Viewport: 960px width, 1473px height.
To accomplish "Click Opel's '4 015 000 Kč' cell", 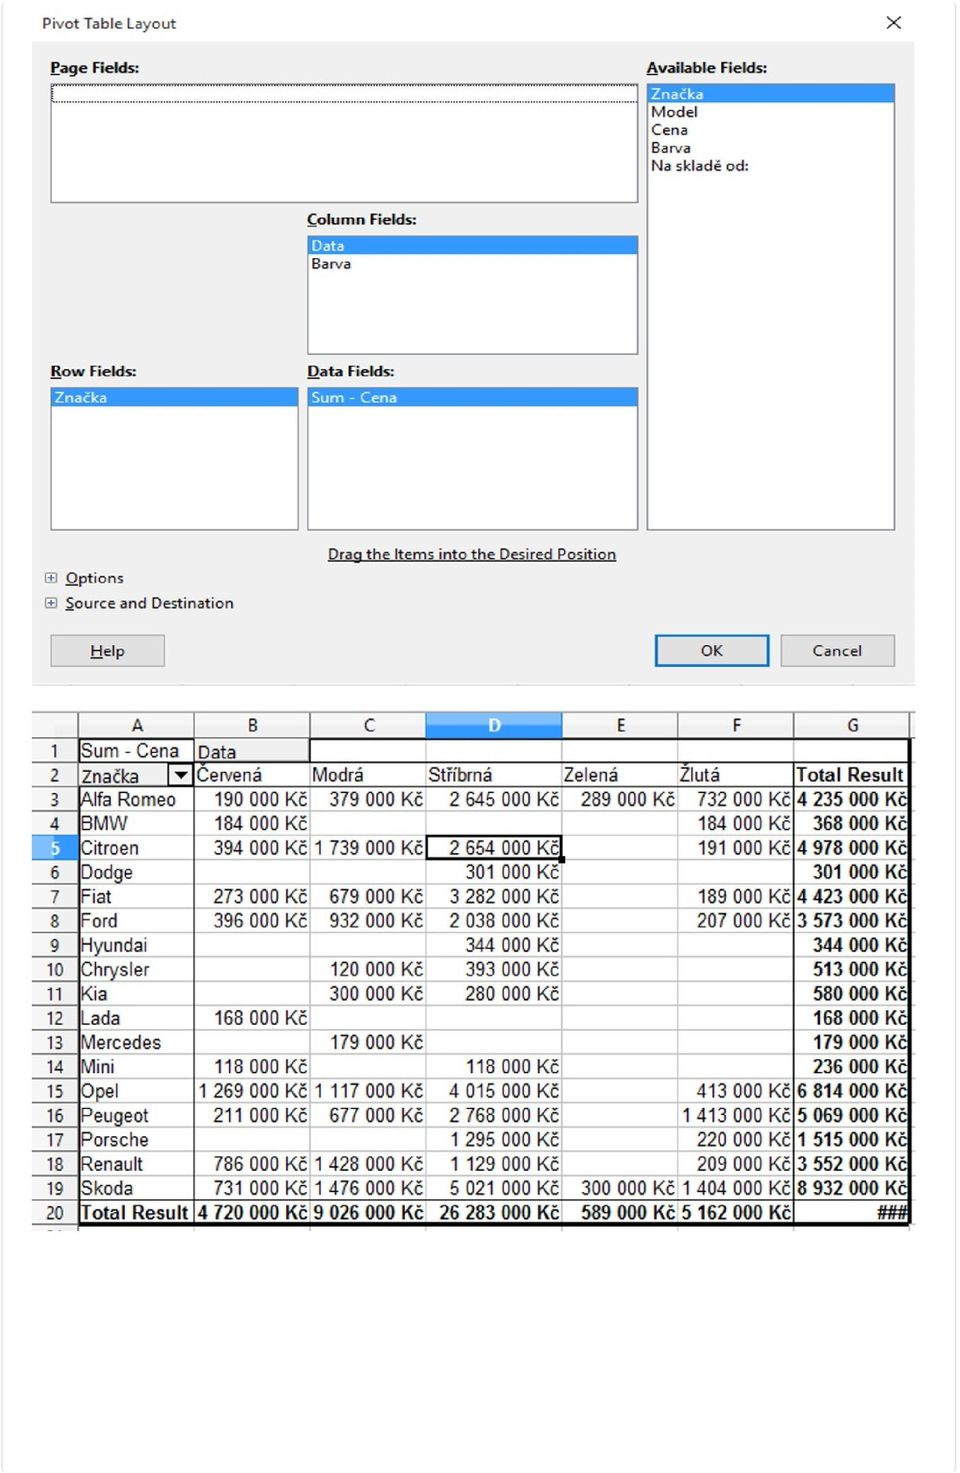I will (x=494, y=1091).
